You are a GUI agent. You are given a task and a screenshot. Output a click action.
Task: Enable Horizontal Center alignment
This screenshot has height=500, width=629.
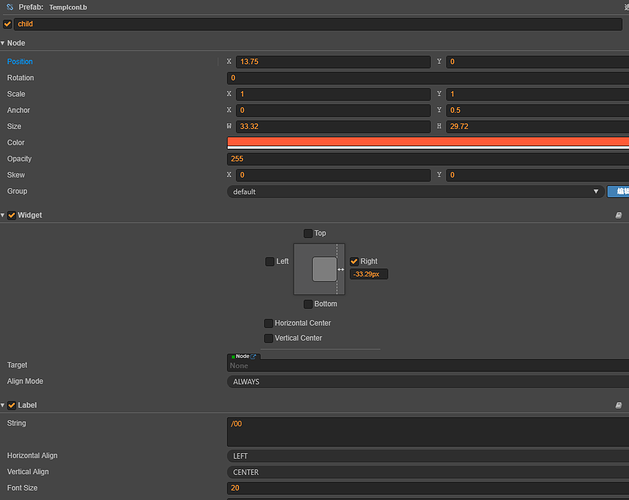click(268, 323)
